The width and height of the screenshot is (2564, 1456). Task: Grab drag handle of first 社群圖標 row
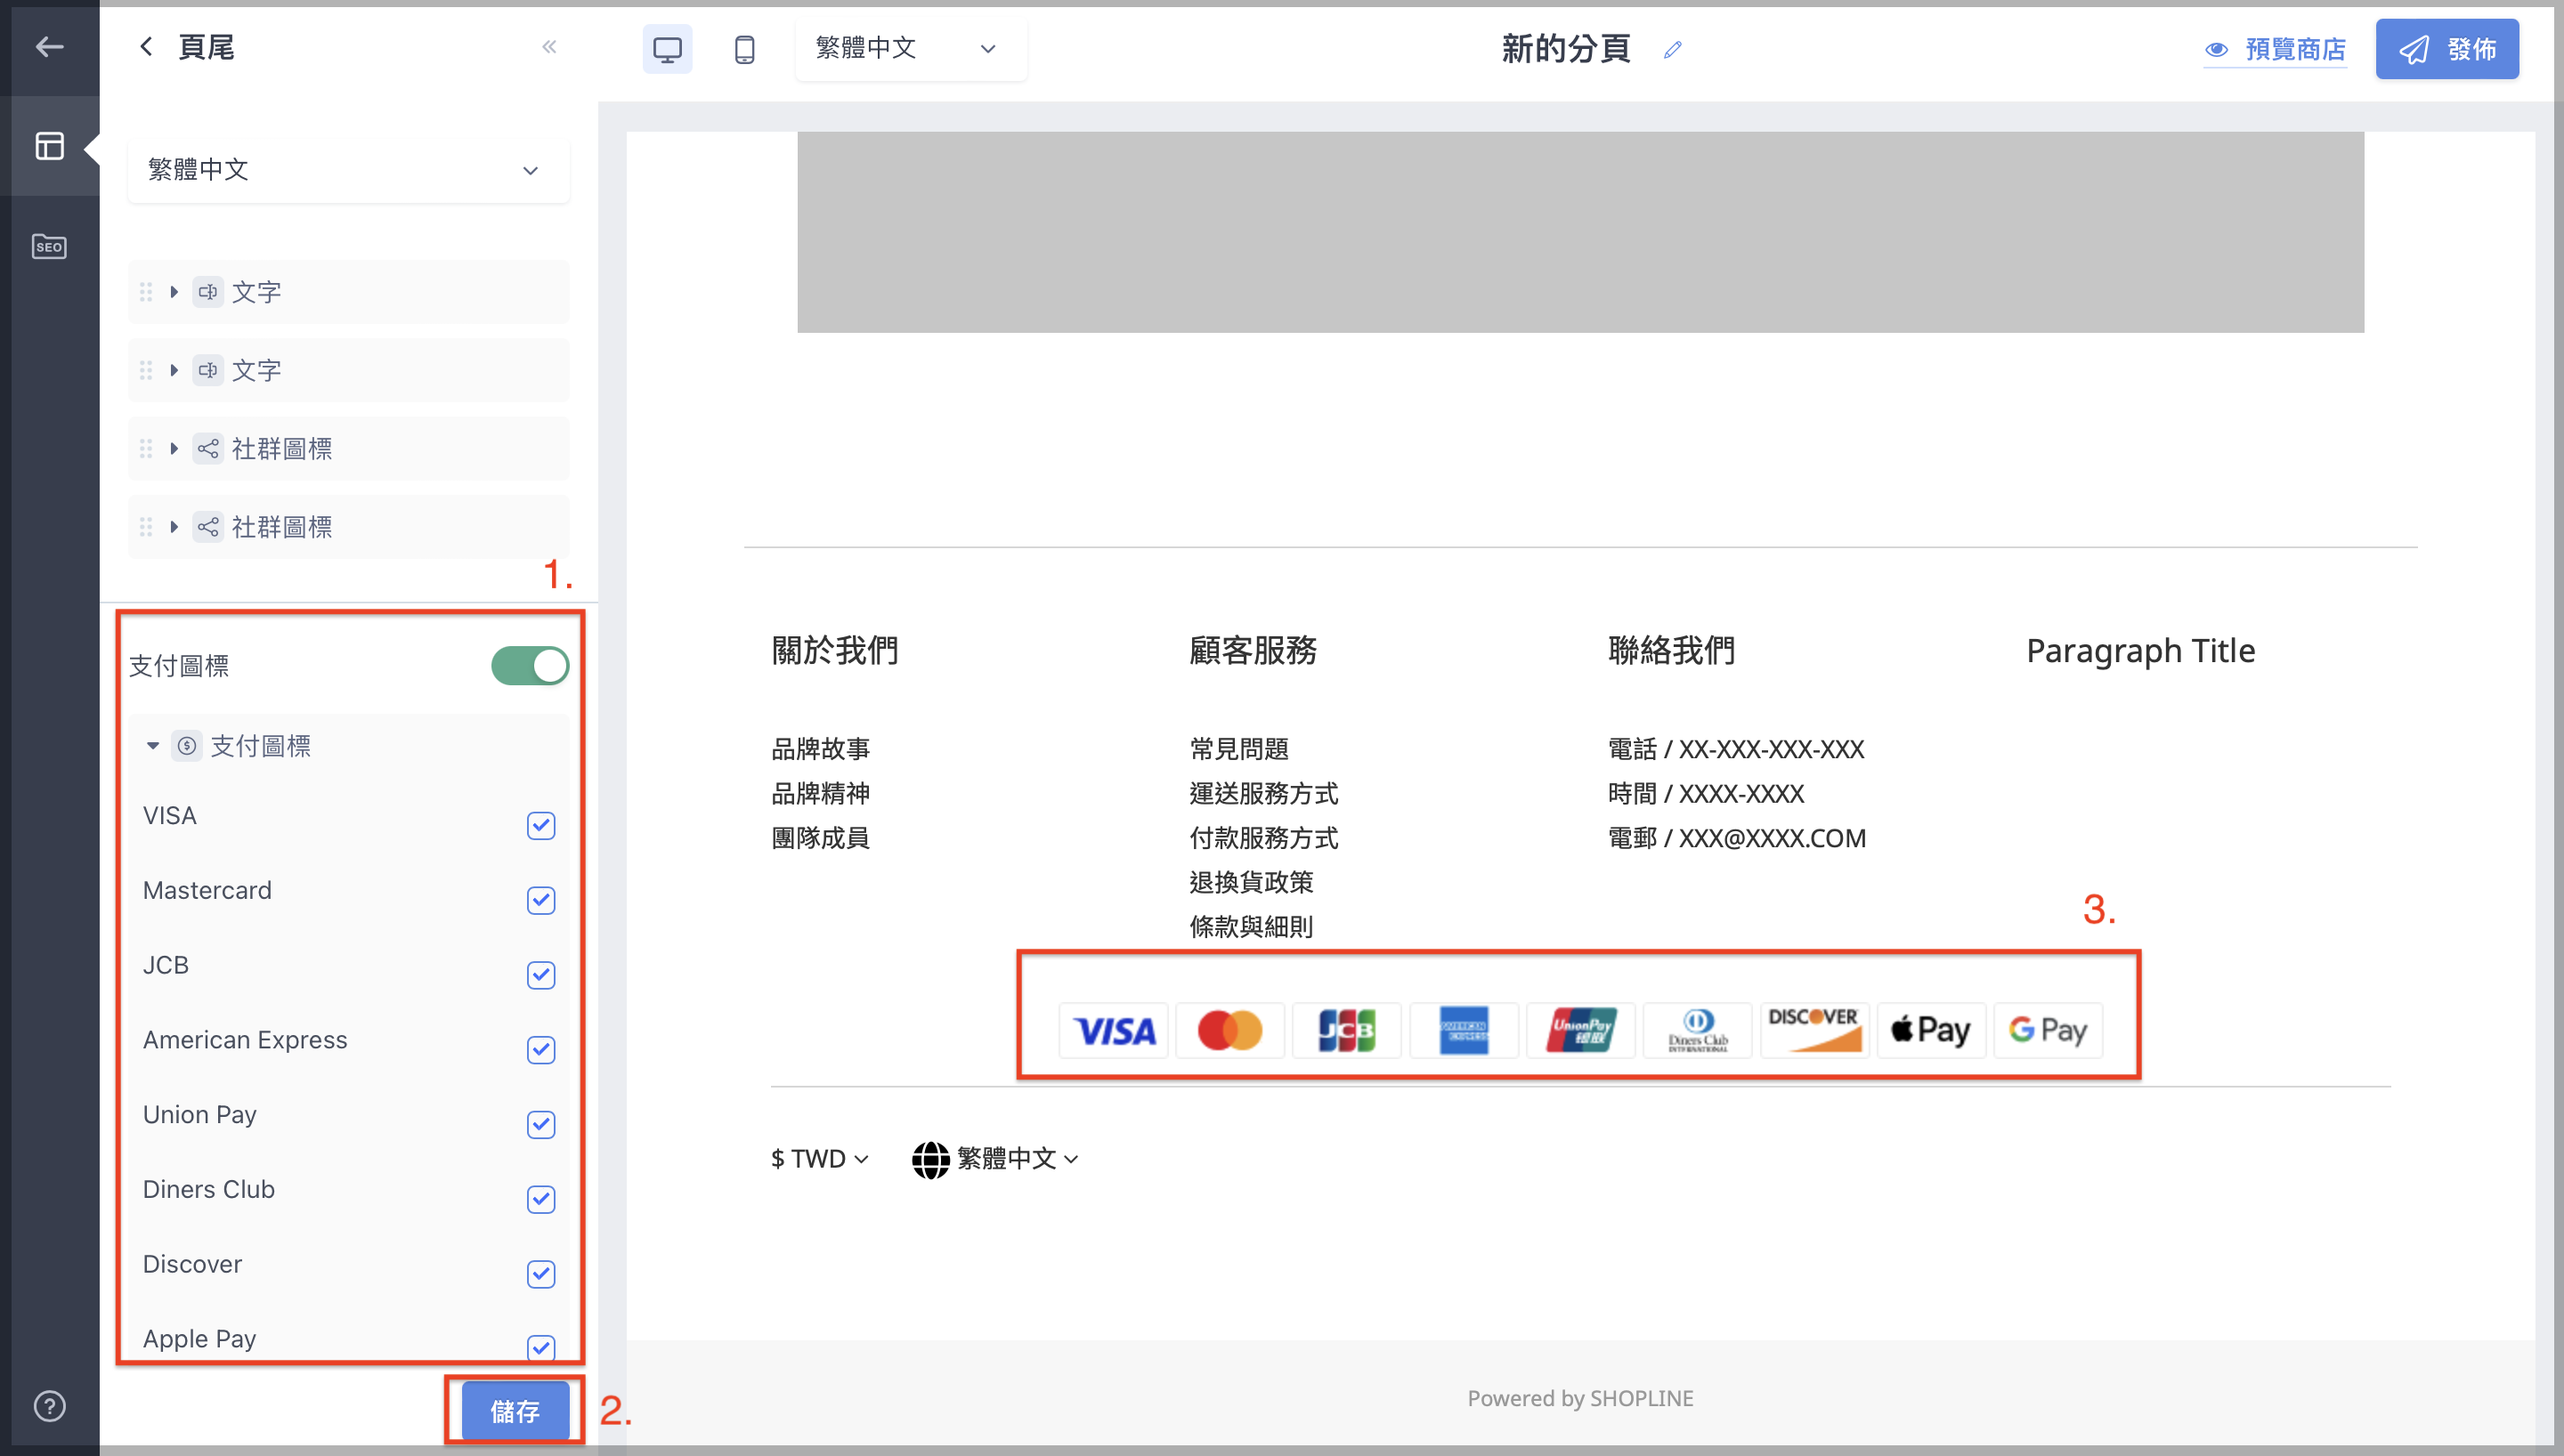(x=146, y=448)
